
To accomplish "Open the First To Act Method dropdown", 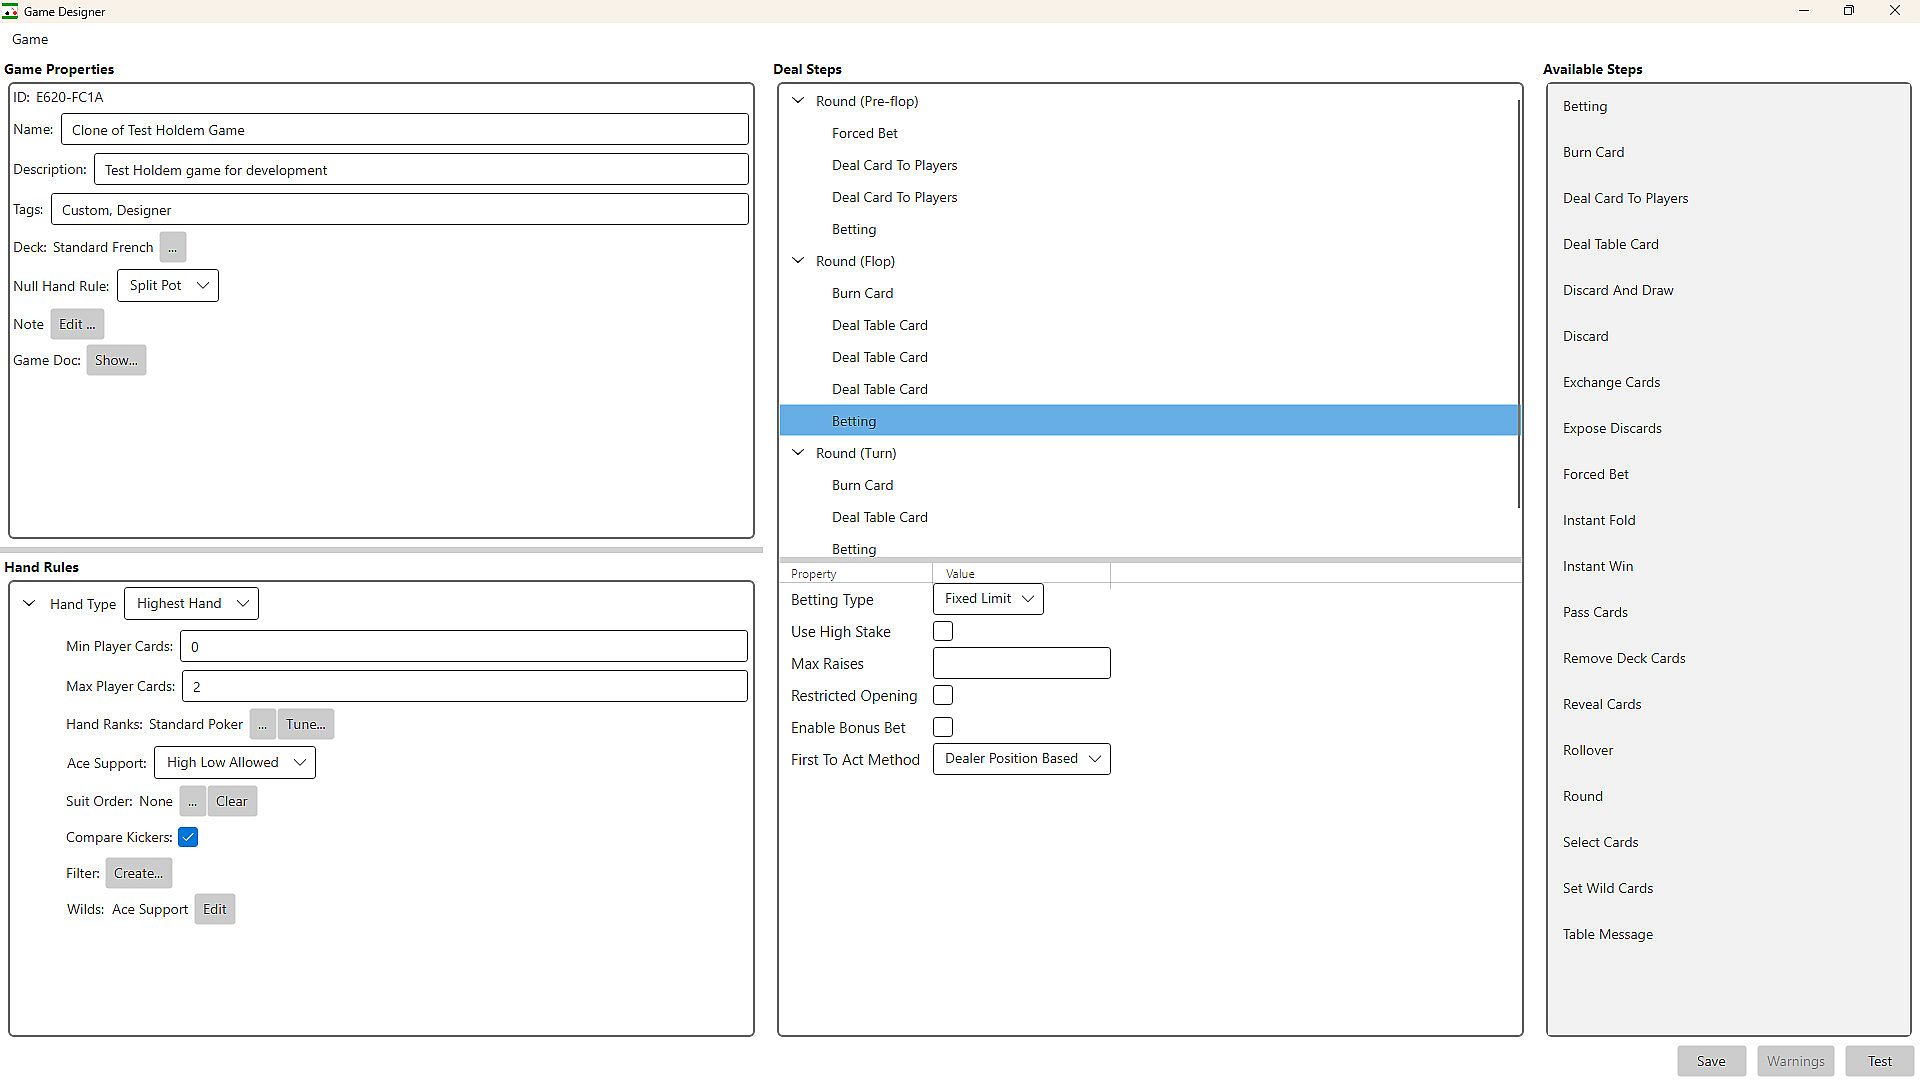I will pos(1021,759).
